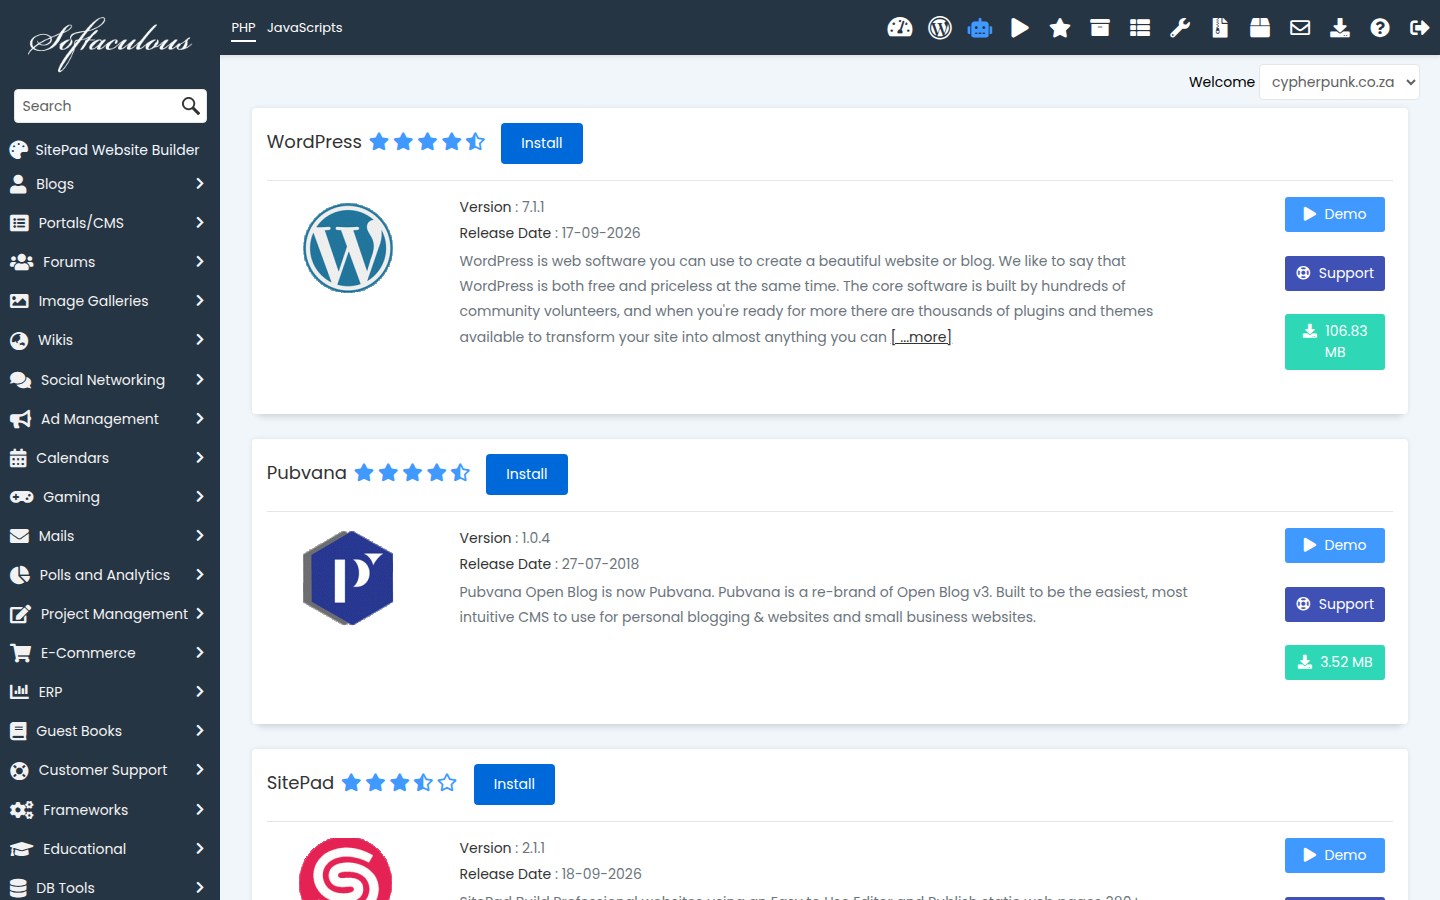
Task: Expand the Image Galleries category
Action: point(110,301)
